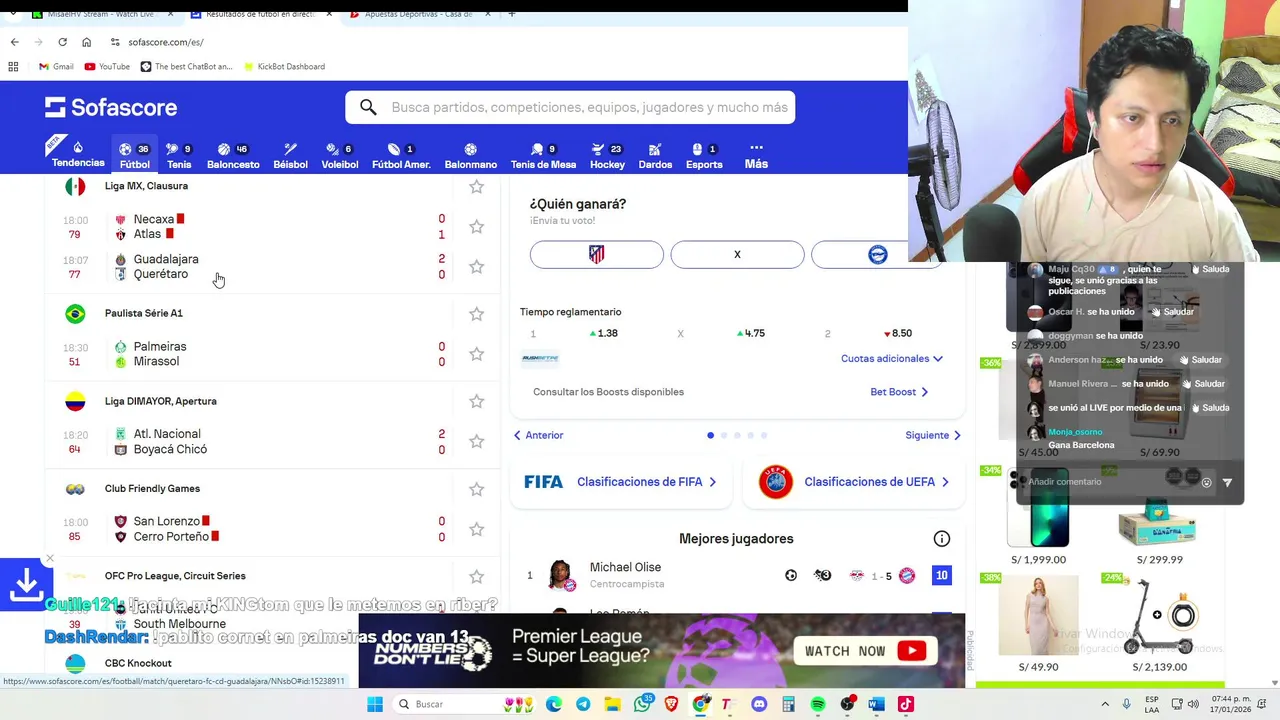
Task: Select the 8.50 away win odds
Action: click(x=896, y=333)
